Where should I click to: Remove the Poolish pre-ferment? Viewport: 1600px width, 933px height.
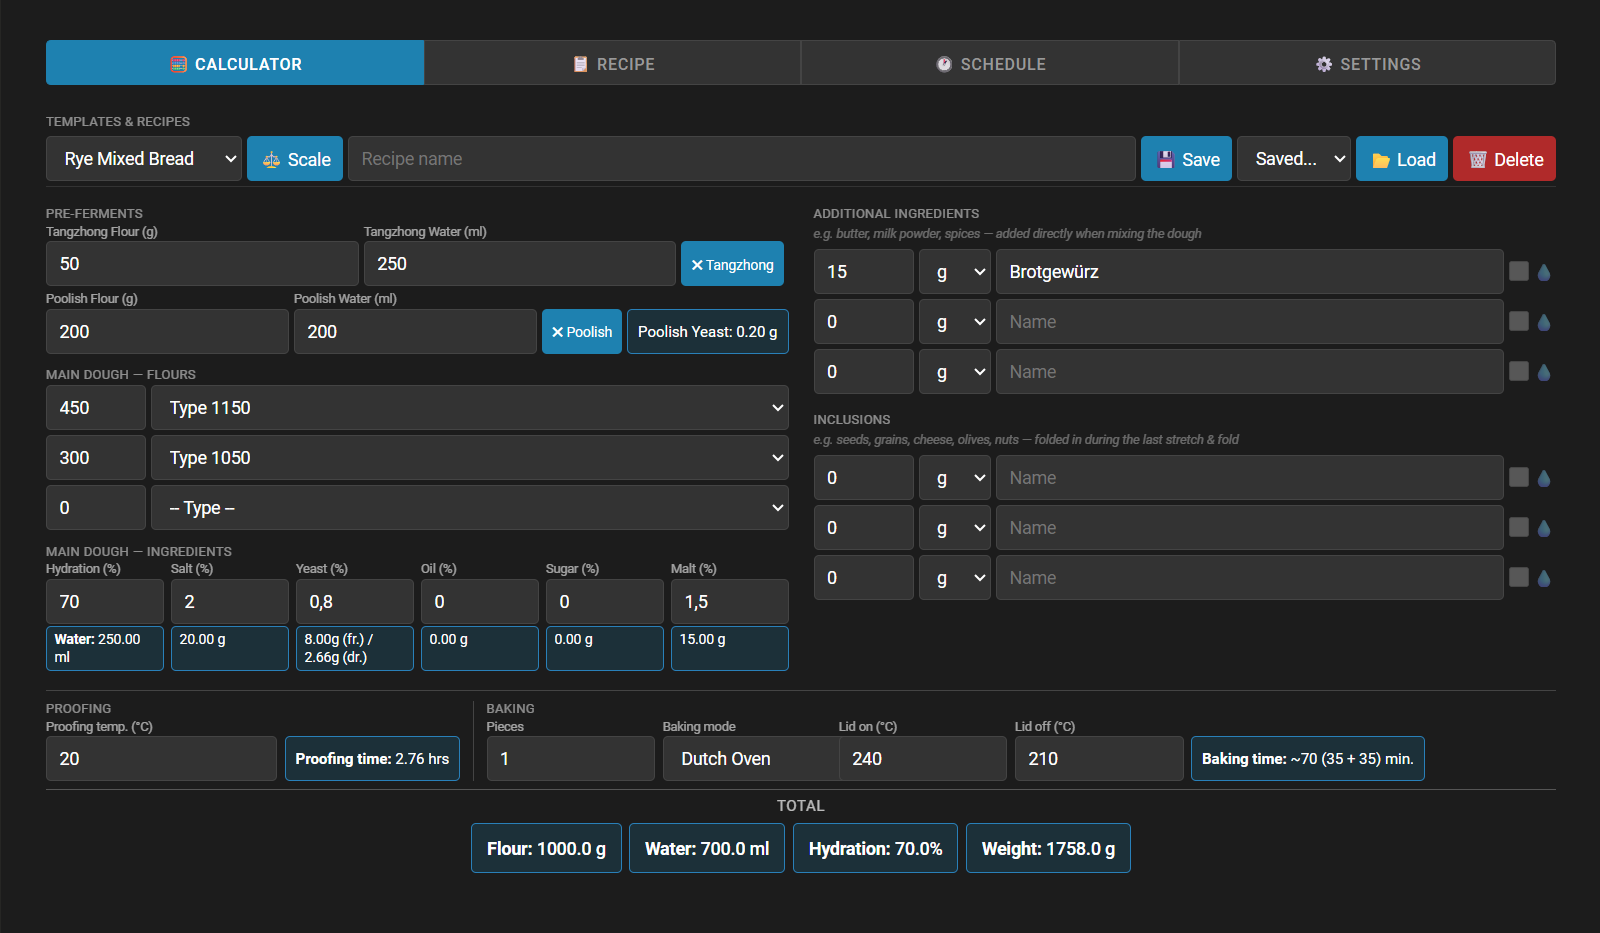tap(581, 332)
